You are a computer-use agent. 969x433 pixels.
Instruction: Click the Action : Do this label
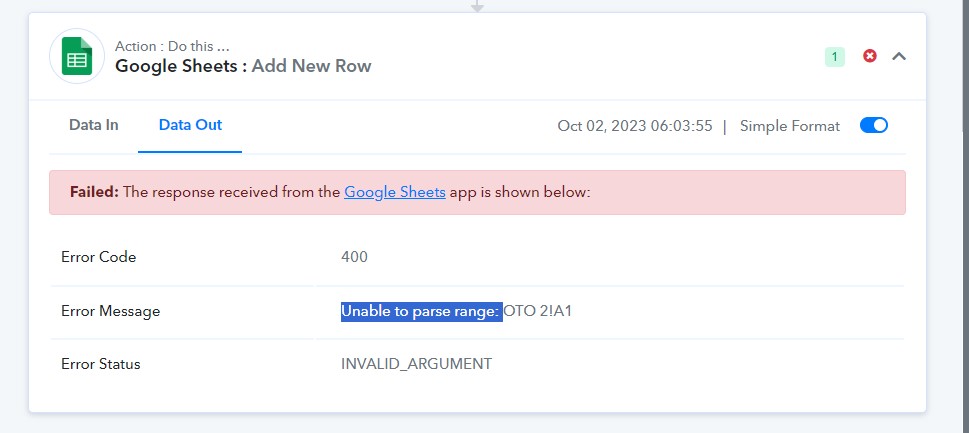click(x=172, y=46)
